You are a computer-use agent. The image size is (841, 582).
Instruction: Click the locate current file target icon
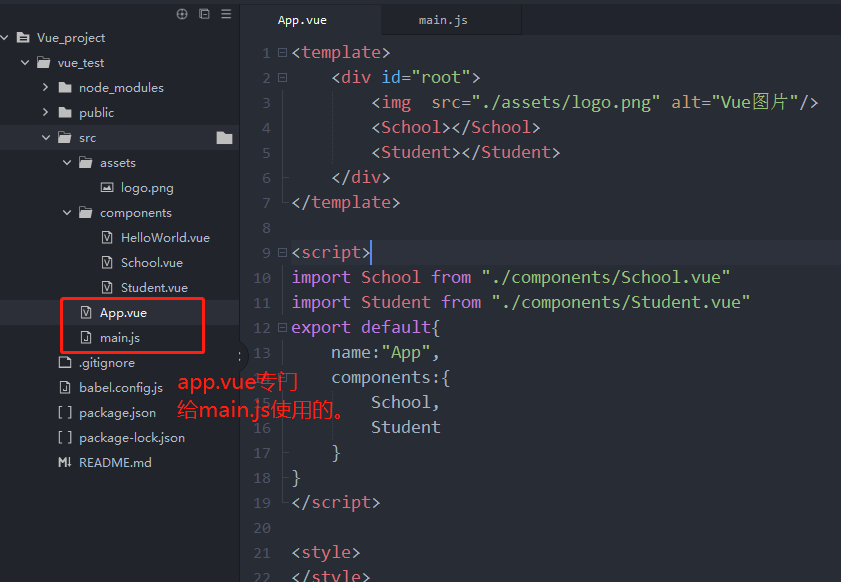[182, 14]
